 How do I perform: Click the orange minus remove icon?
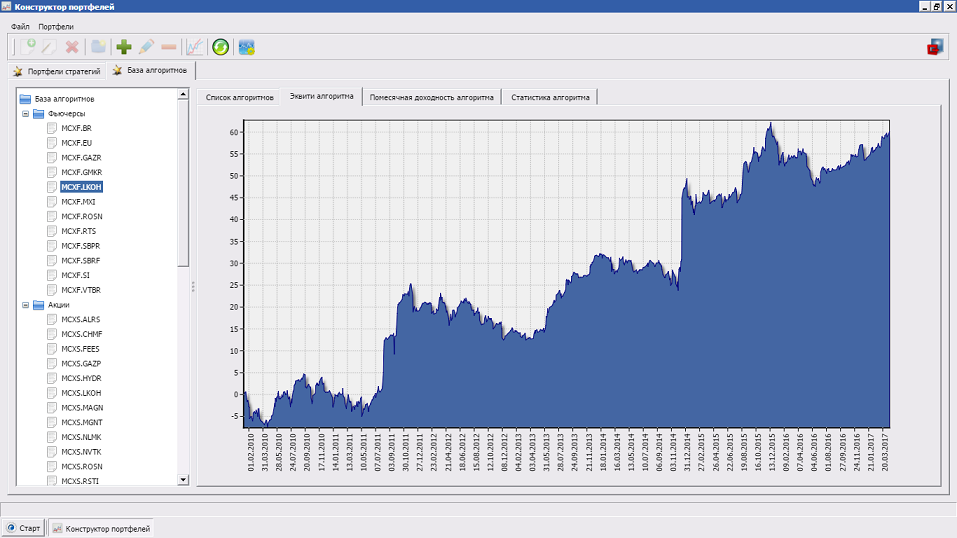(169, 46)
